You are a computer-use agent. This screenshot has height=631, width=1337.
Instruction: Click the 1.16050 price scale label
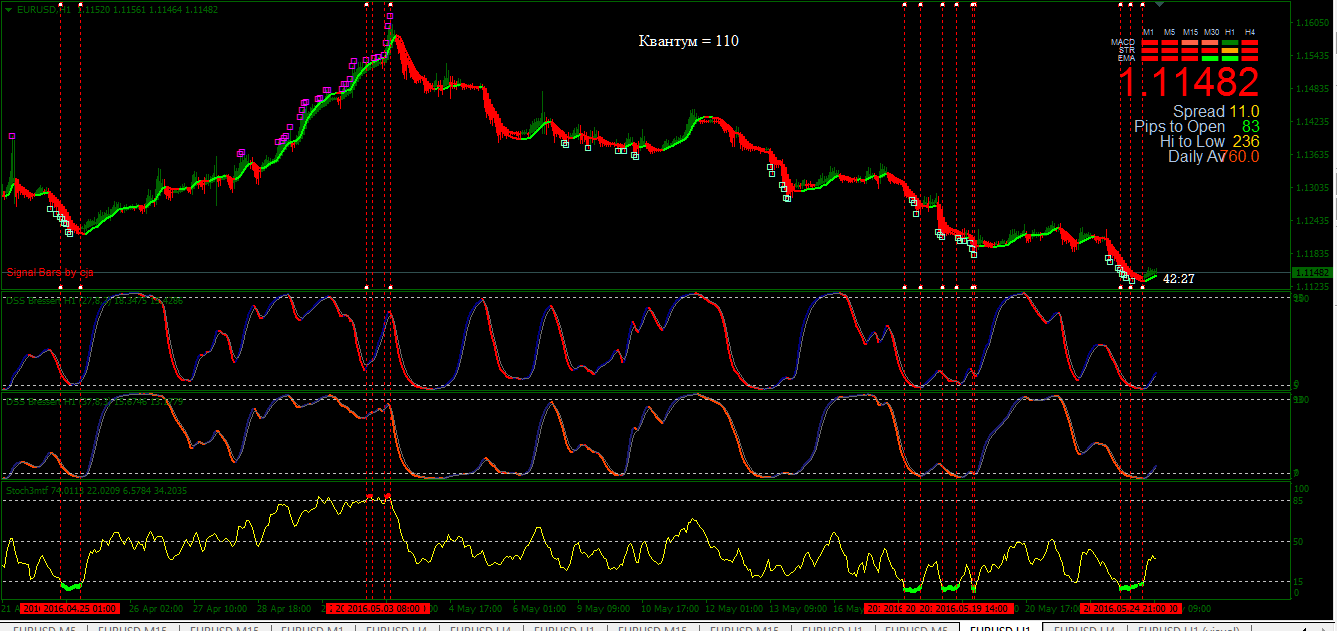click(x=1313, y=23)
